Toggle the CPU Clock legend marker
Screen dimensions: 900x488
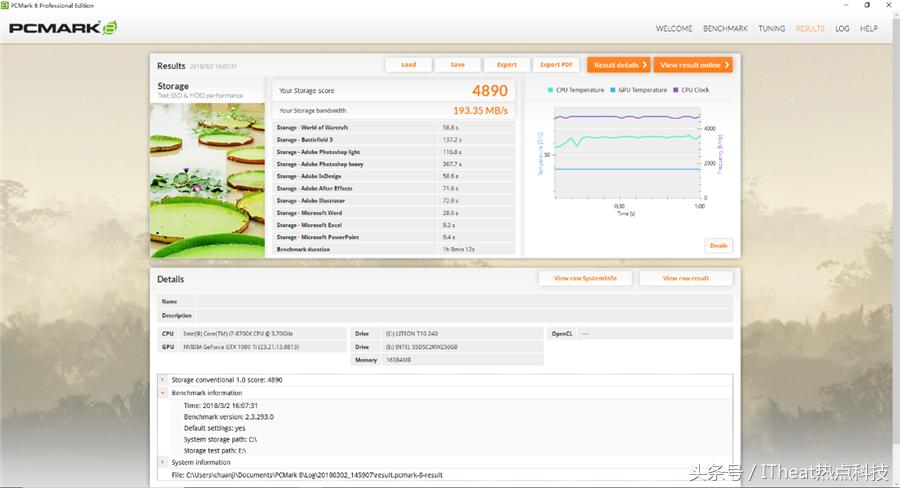coord(676,90)
